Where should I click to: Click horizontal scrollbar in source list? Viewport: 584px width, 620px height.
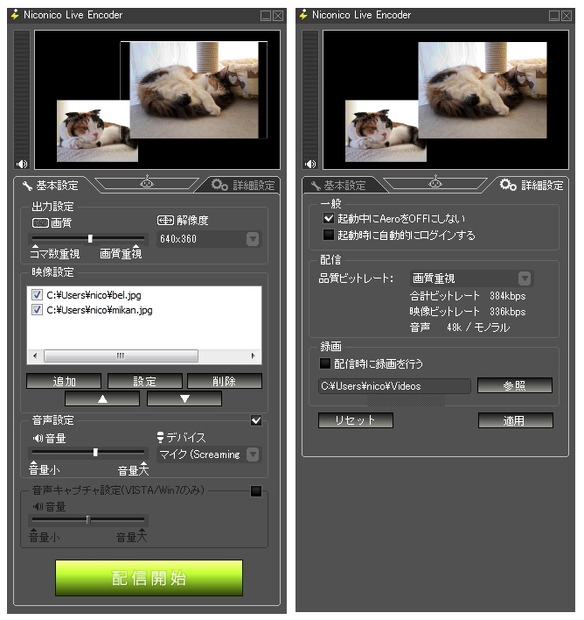(121, 355)
